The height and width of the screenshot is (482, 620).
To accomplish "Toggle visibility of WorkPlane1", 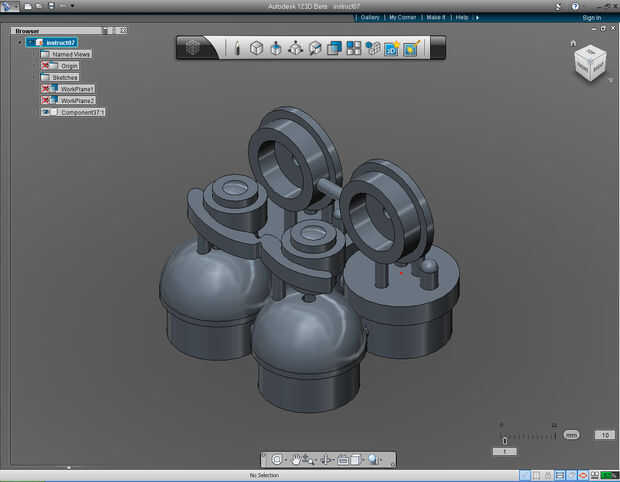I will pos(46,89).
